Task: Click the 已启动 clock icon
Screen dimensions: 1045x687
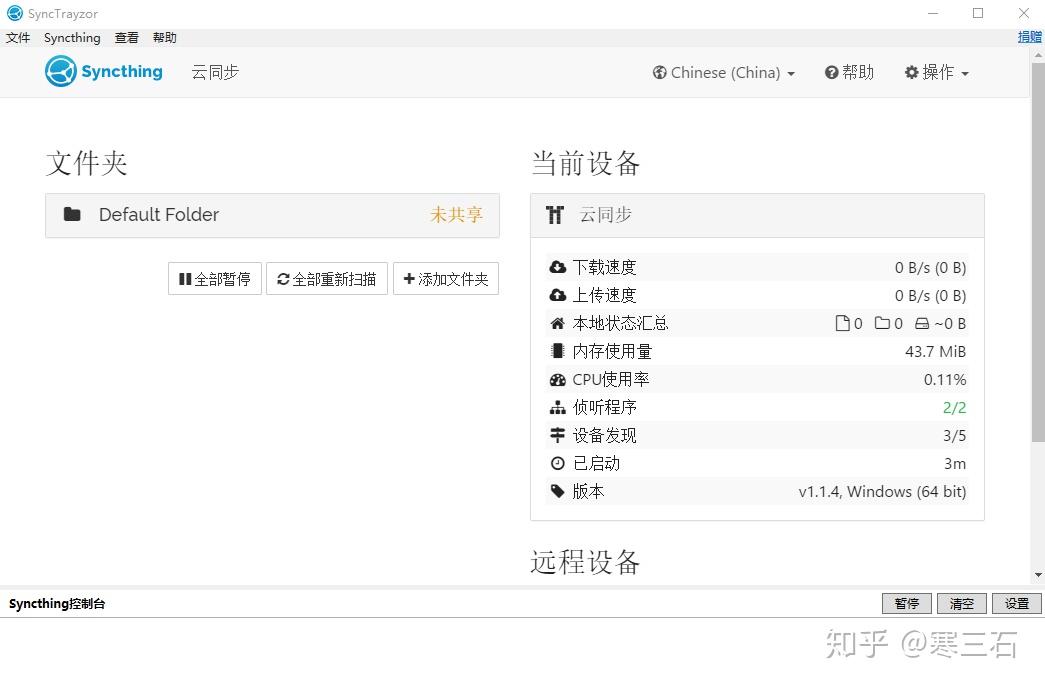Action: click(557, 463)
